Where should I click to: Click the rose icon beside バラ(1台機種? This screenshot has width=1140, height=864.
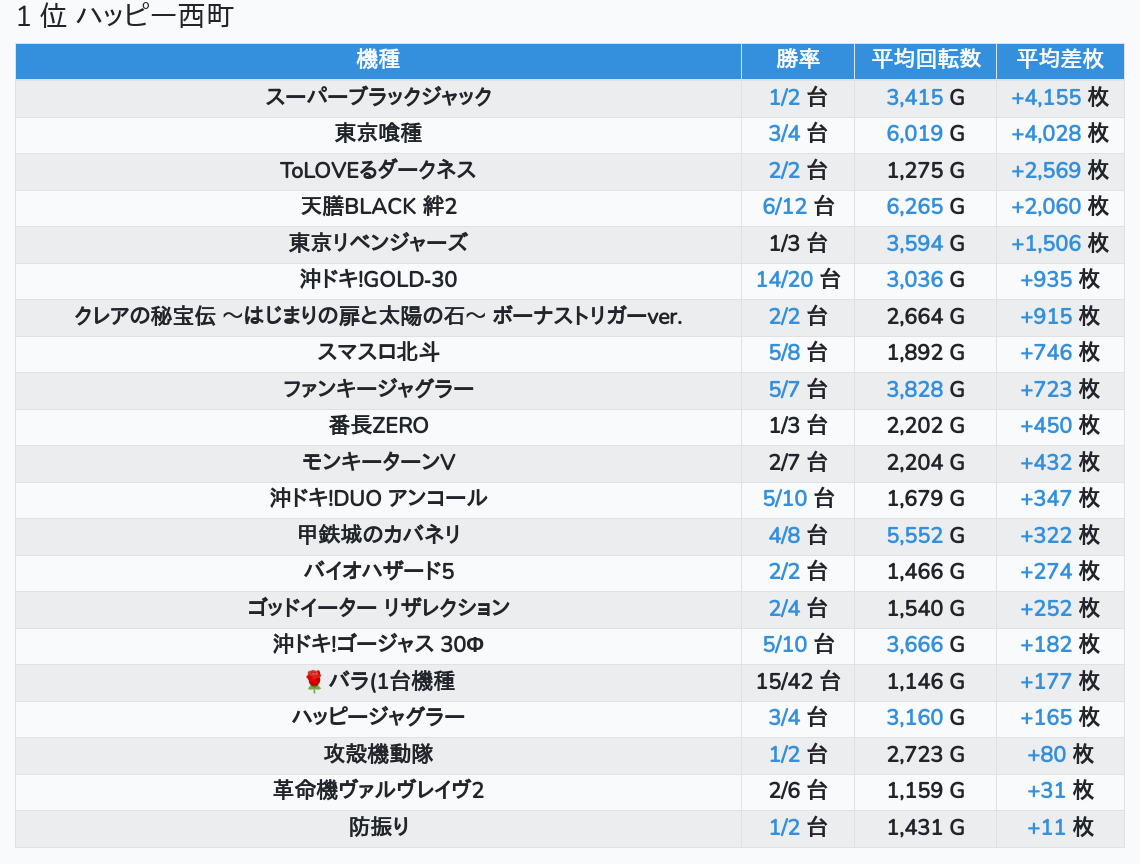313,682
